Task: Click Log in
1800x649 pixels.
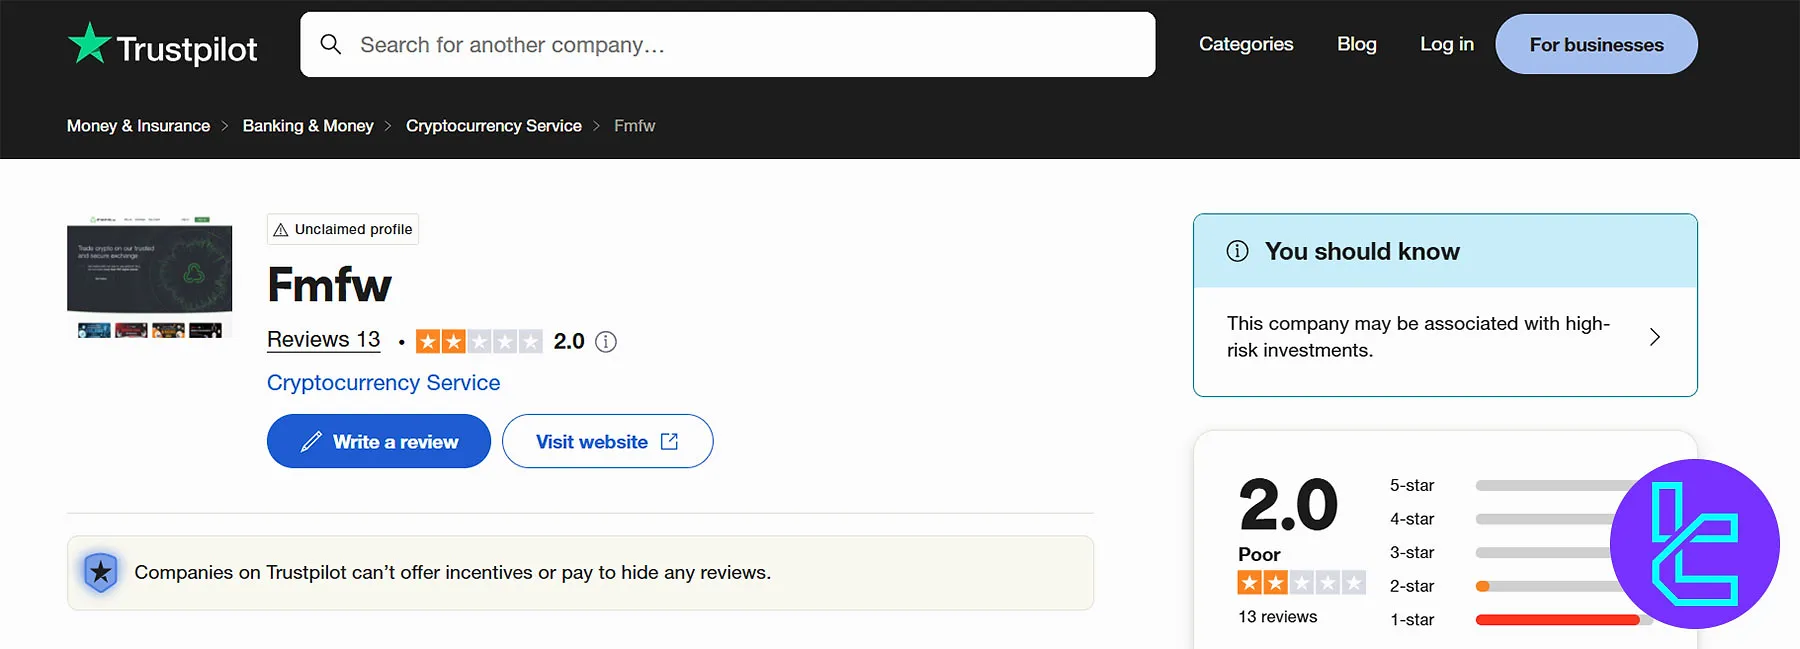Action: point(1447,44)
